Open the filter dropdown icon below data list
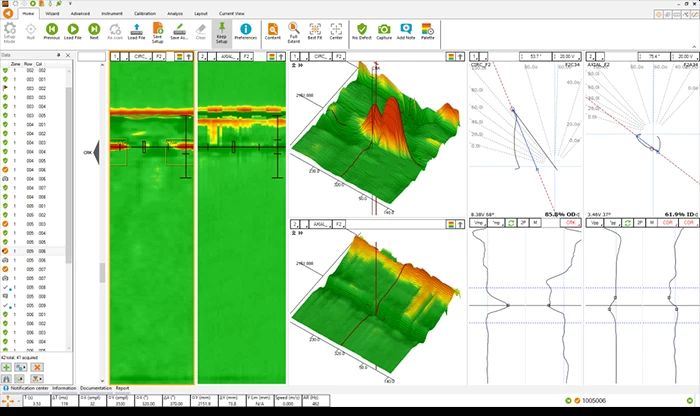Viewport: 700px width, 416px height. tap(37, 379)
